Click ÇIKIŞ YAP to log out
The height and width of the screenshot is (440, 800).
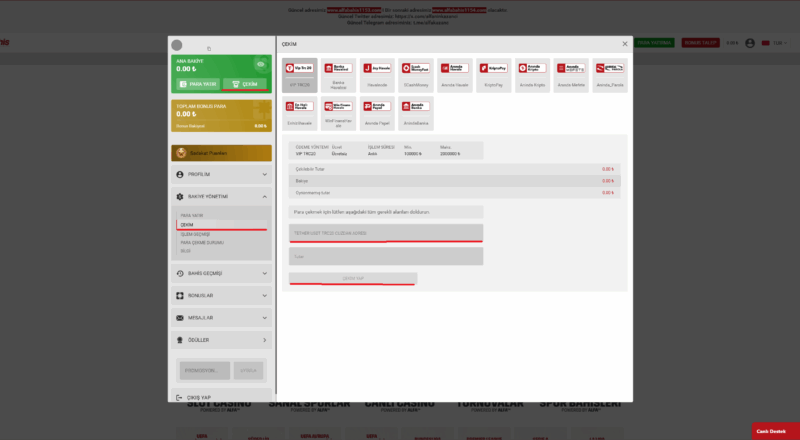click(x=221, y=398)
